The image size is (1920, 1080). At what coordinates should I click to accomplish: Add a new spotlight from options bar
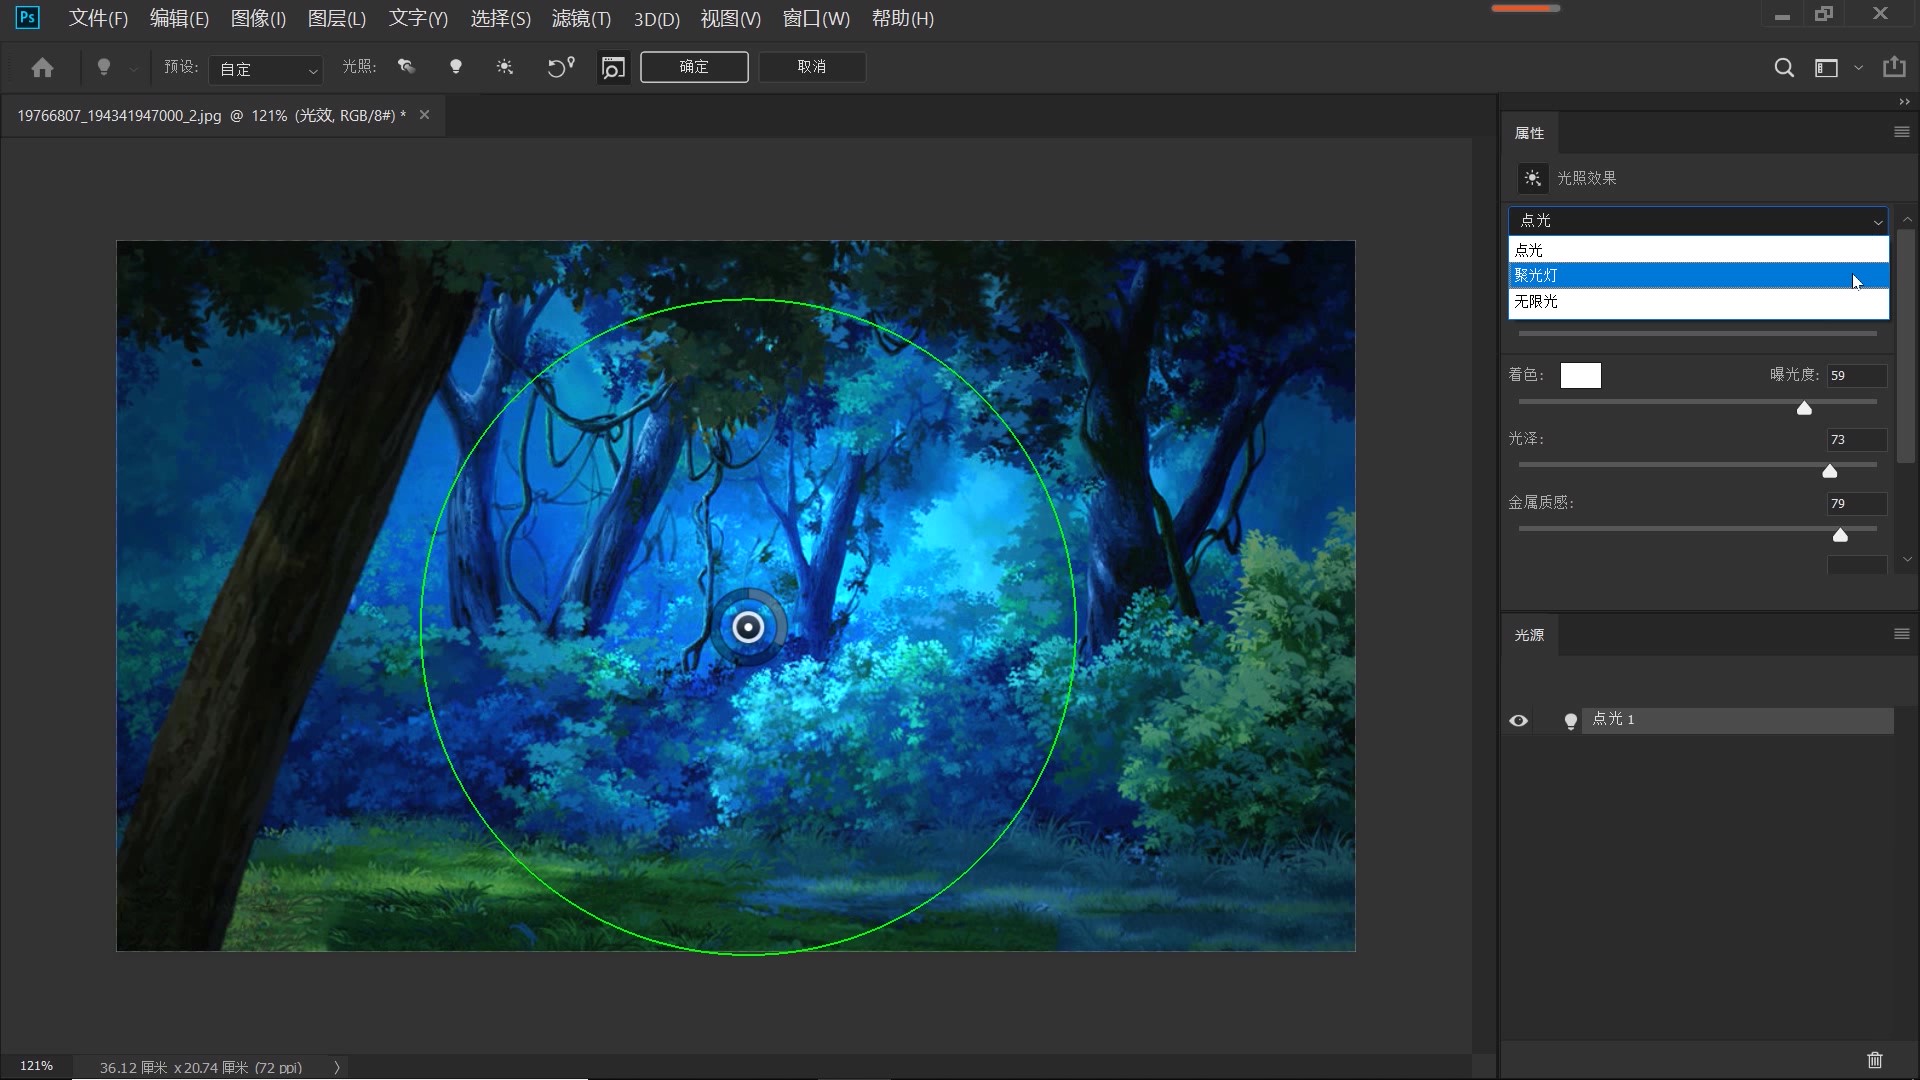click(406, 67)
